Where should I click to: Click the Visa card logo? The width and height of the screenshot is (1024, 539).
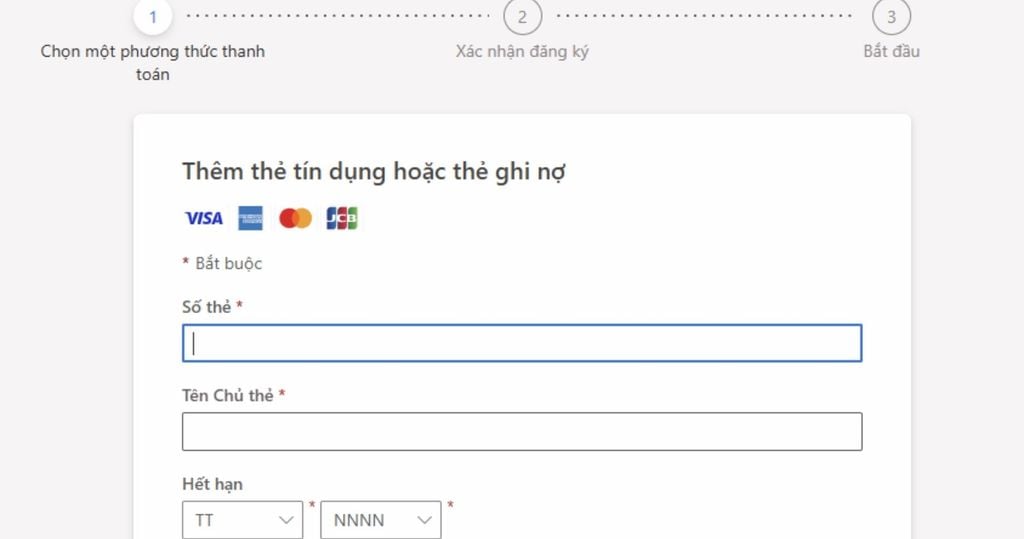[204, 218]
